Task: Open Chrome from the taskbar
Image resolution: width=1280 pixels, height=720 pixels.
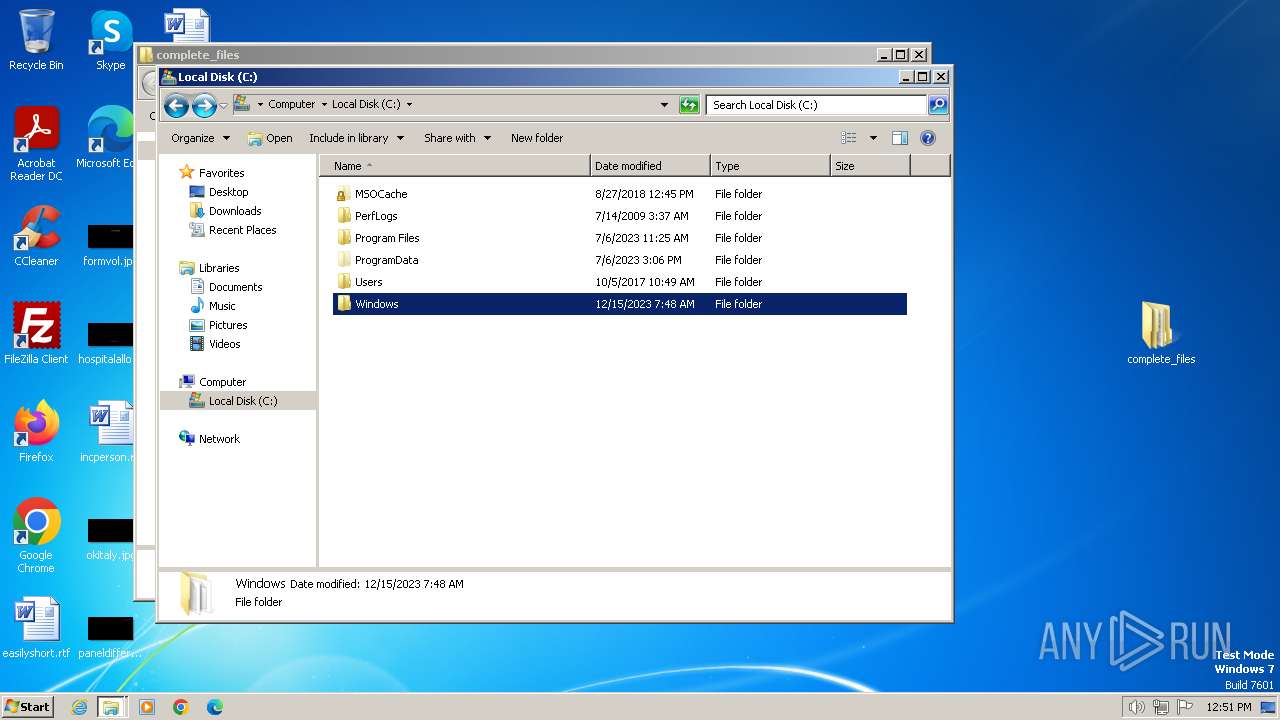Action: click(181, 707)
